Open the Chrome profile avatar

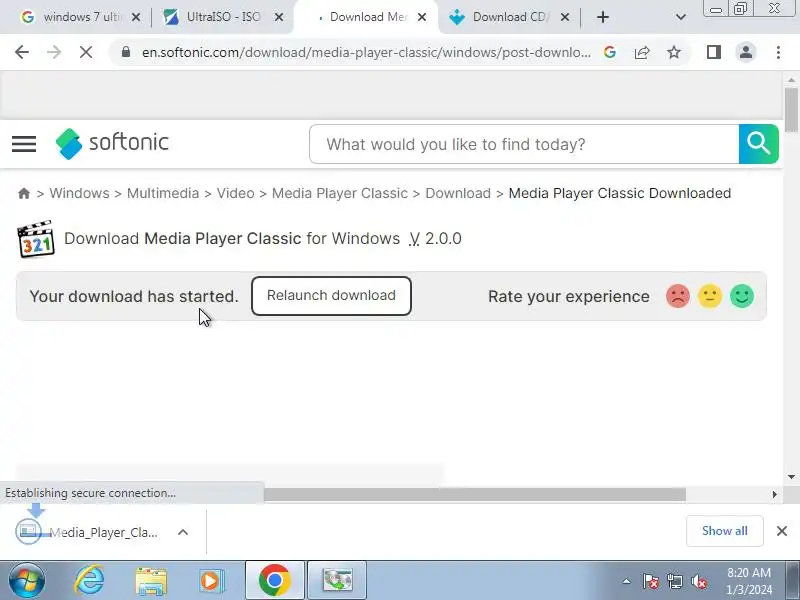[x=745, y=52]
